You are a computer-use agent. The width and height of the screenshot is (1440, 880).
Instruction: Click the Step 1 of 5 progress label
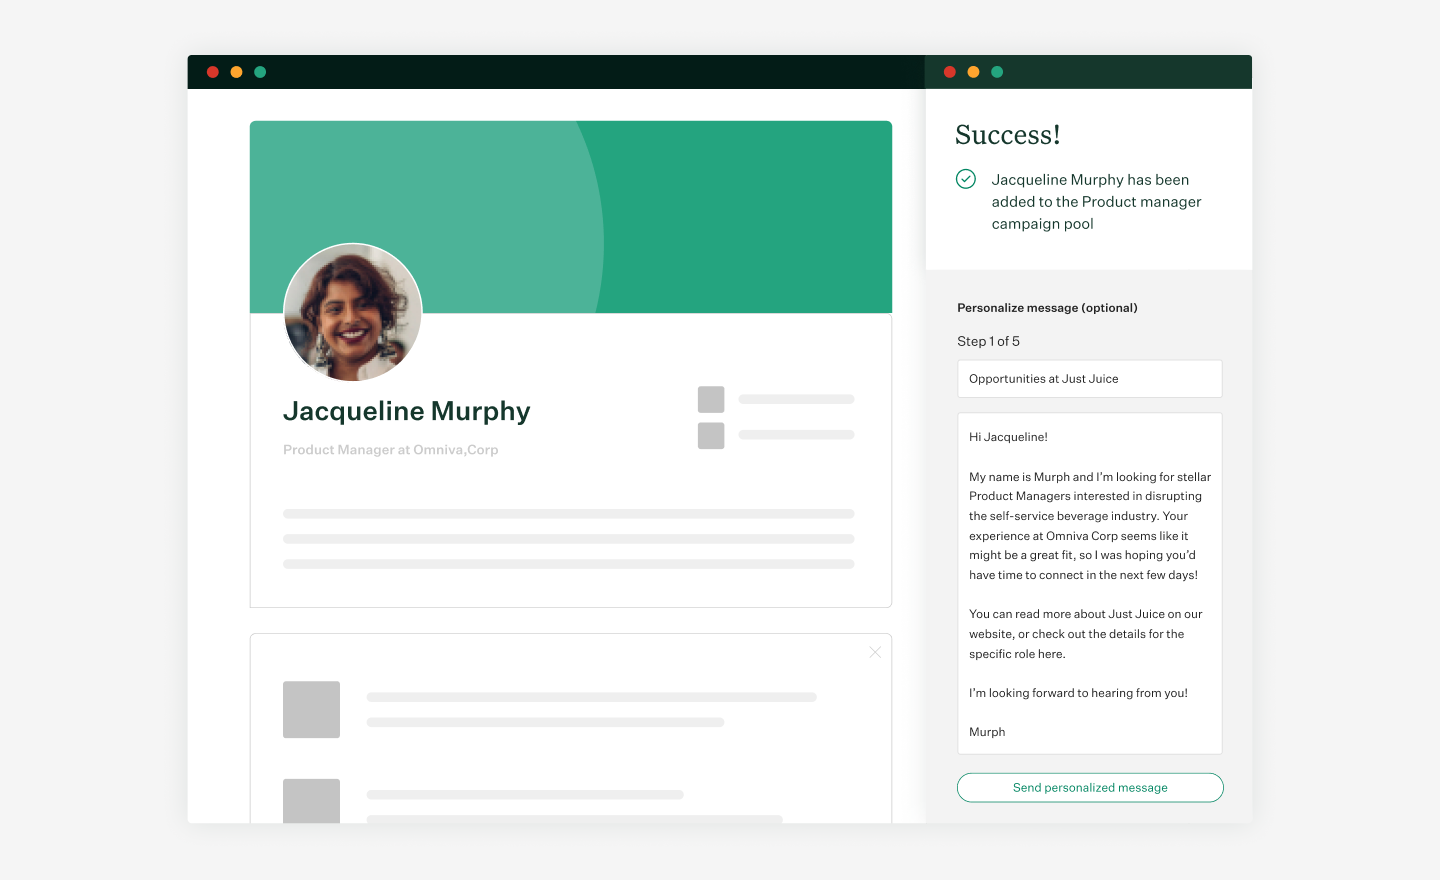(x=987, y=341)
